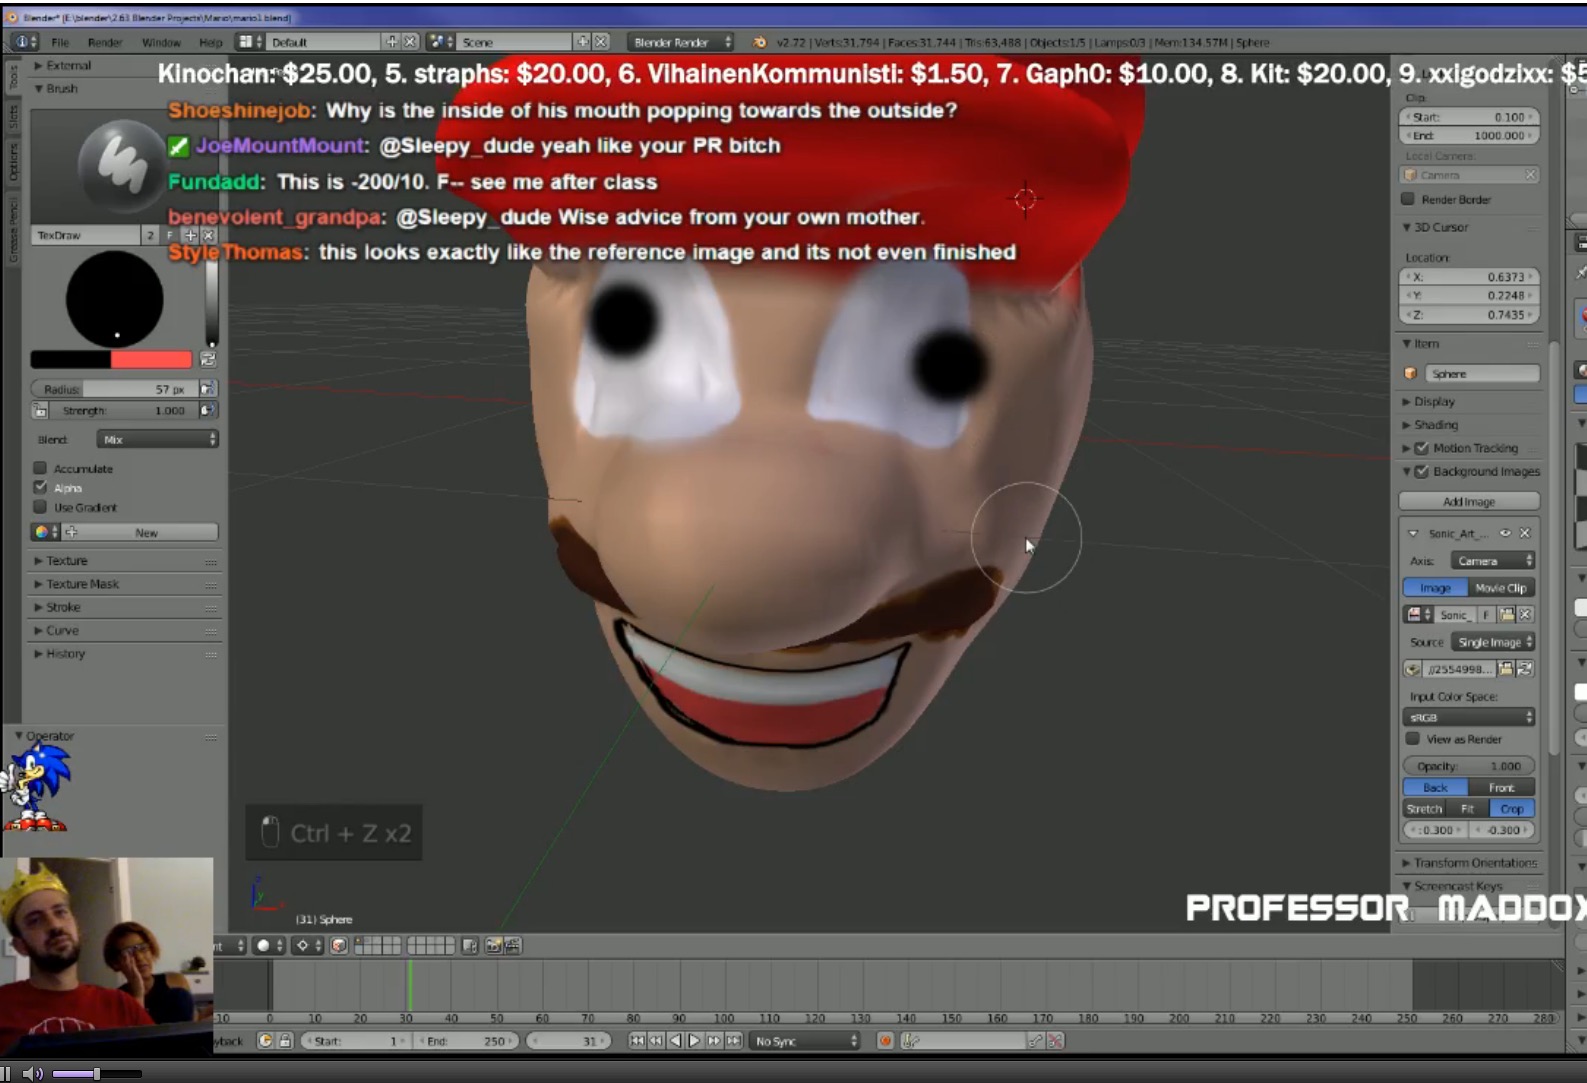Remove the Sonic_Art background image

[1525, 533]
